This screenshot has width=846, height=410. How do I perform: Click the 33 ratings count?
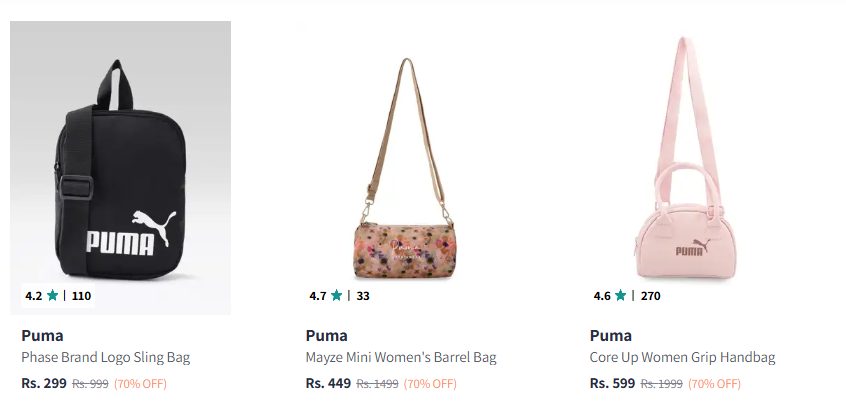(x=363, y=296)
